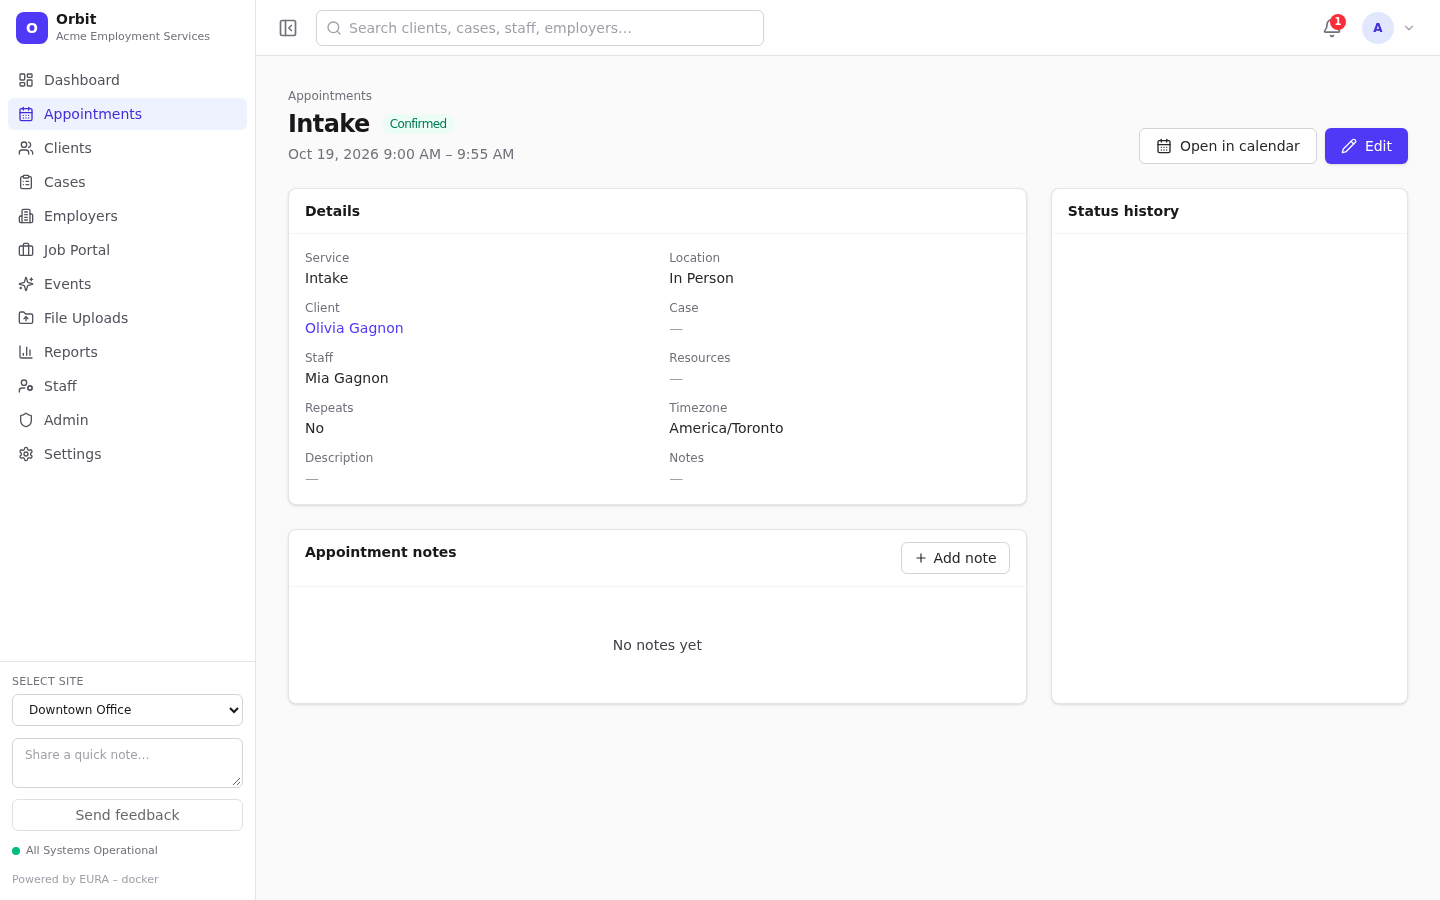This screenshot has width=1440, height=900.
Task: Click the File Uploads folder icon
Action: click(x=26, y=318)
